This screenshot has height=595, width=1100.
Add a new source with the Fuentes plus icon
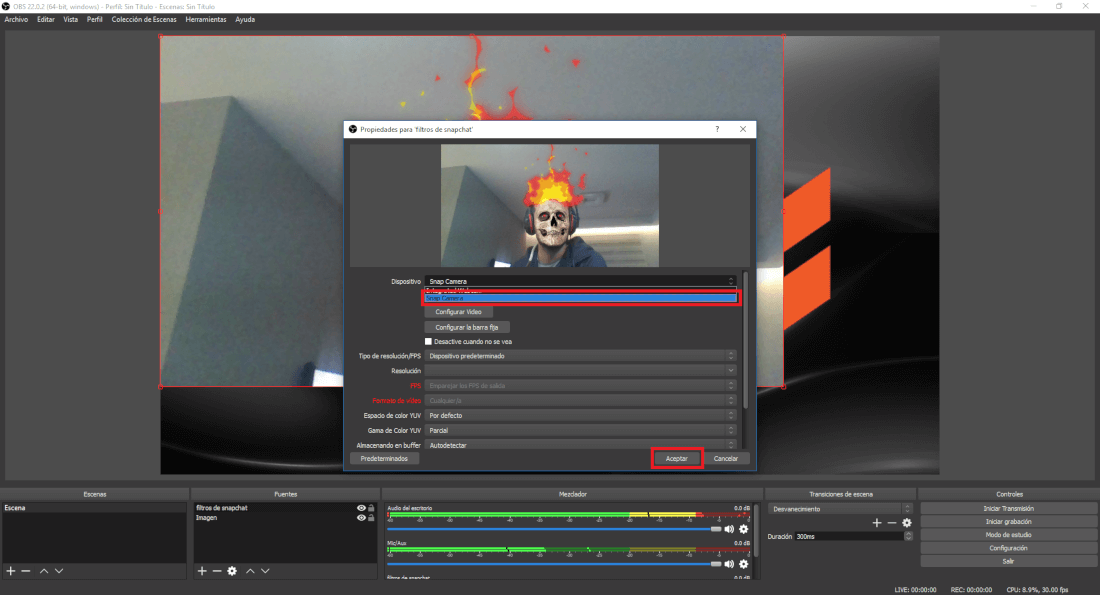pyautogui.click(x=202, y=571)
